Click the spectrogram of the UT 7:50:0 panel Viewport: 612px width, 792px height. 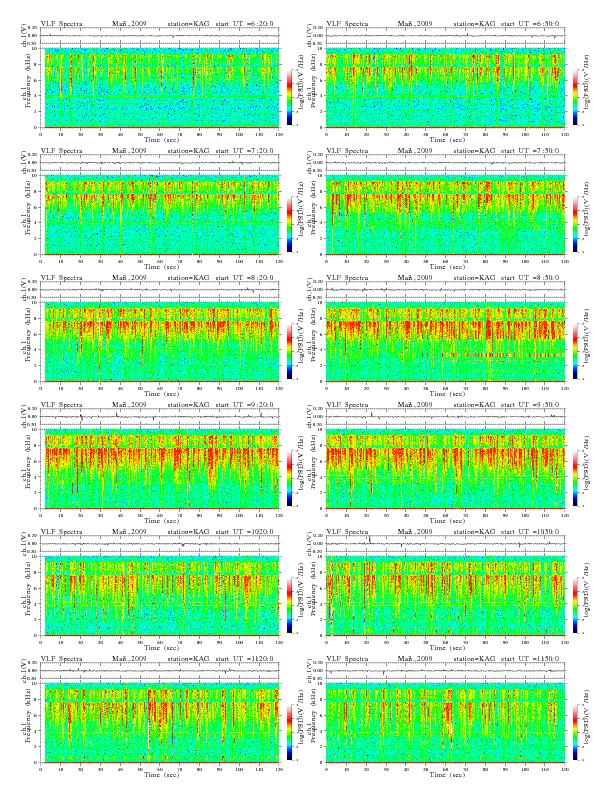(446, 215)
